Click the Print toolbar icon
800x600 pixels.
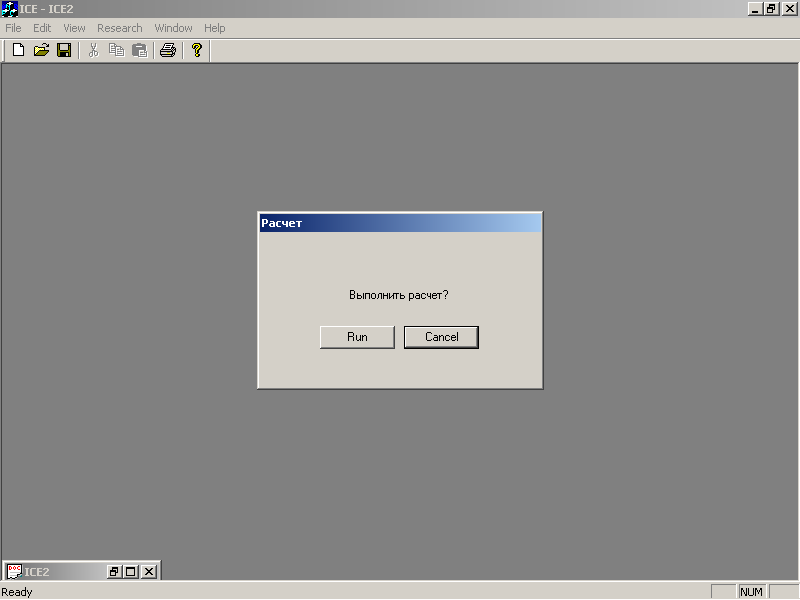pos(168,50)
